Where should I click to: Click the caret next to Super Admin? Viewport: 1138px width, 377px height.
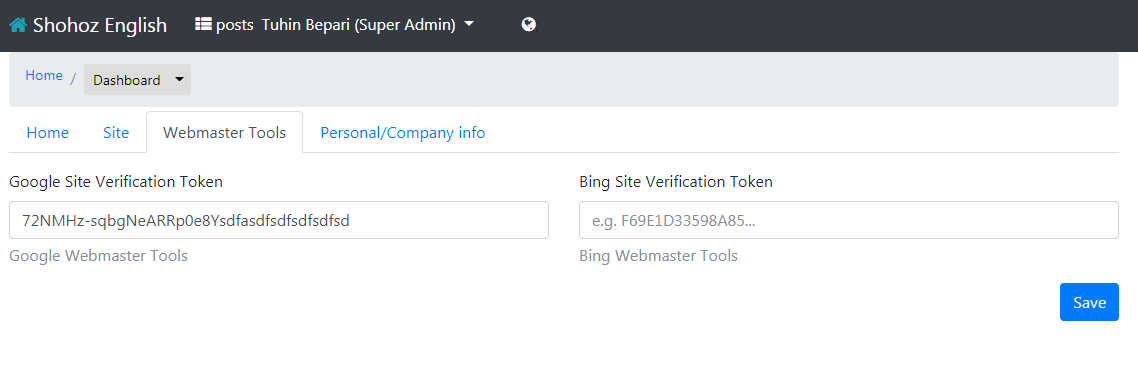(469, 24)
